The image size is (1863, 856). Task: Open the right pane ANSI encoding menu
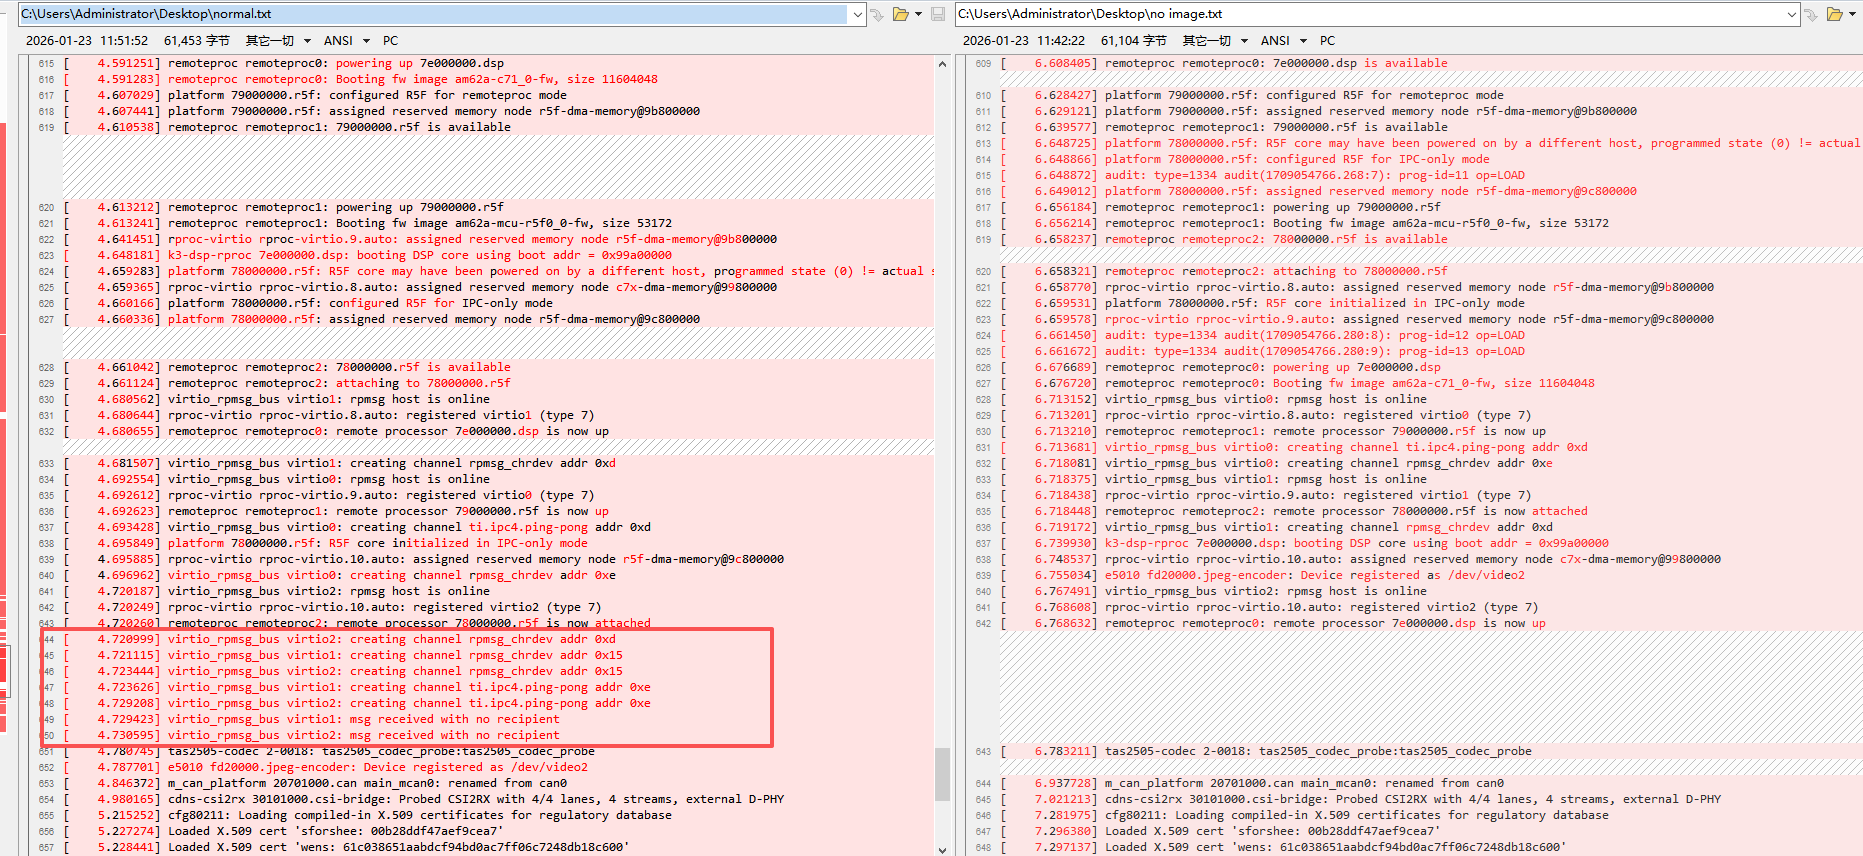point(1283,41)
